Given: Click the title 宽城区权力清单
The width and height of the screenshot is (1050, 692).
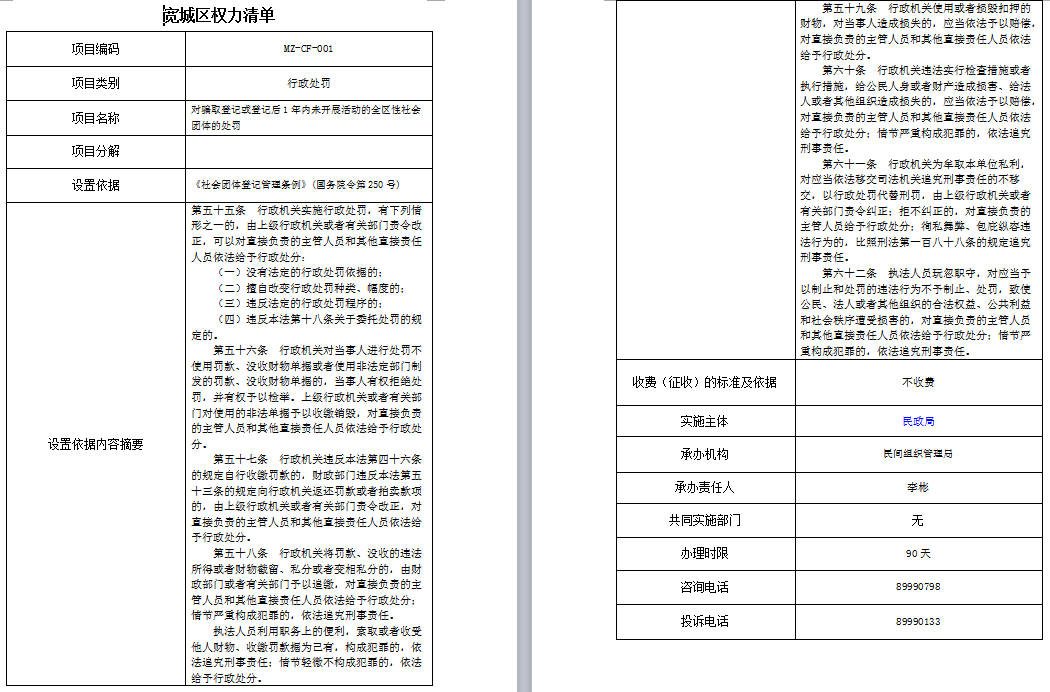Looking at the screenshot, I should point(219,15).
